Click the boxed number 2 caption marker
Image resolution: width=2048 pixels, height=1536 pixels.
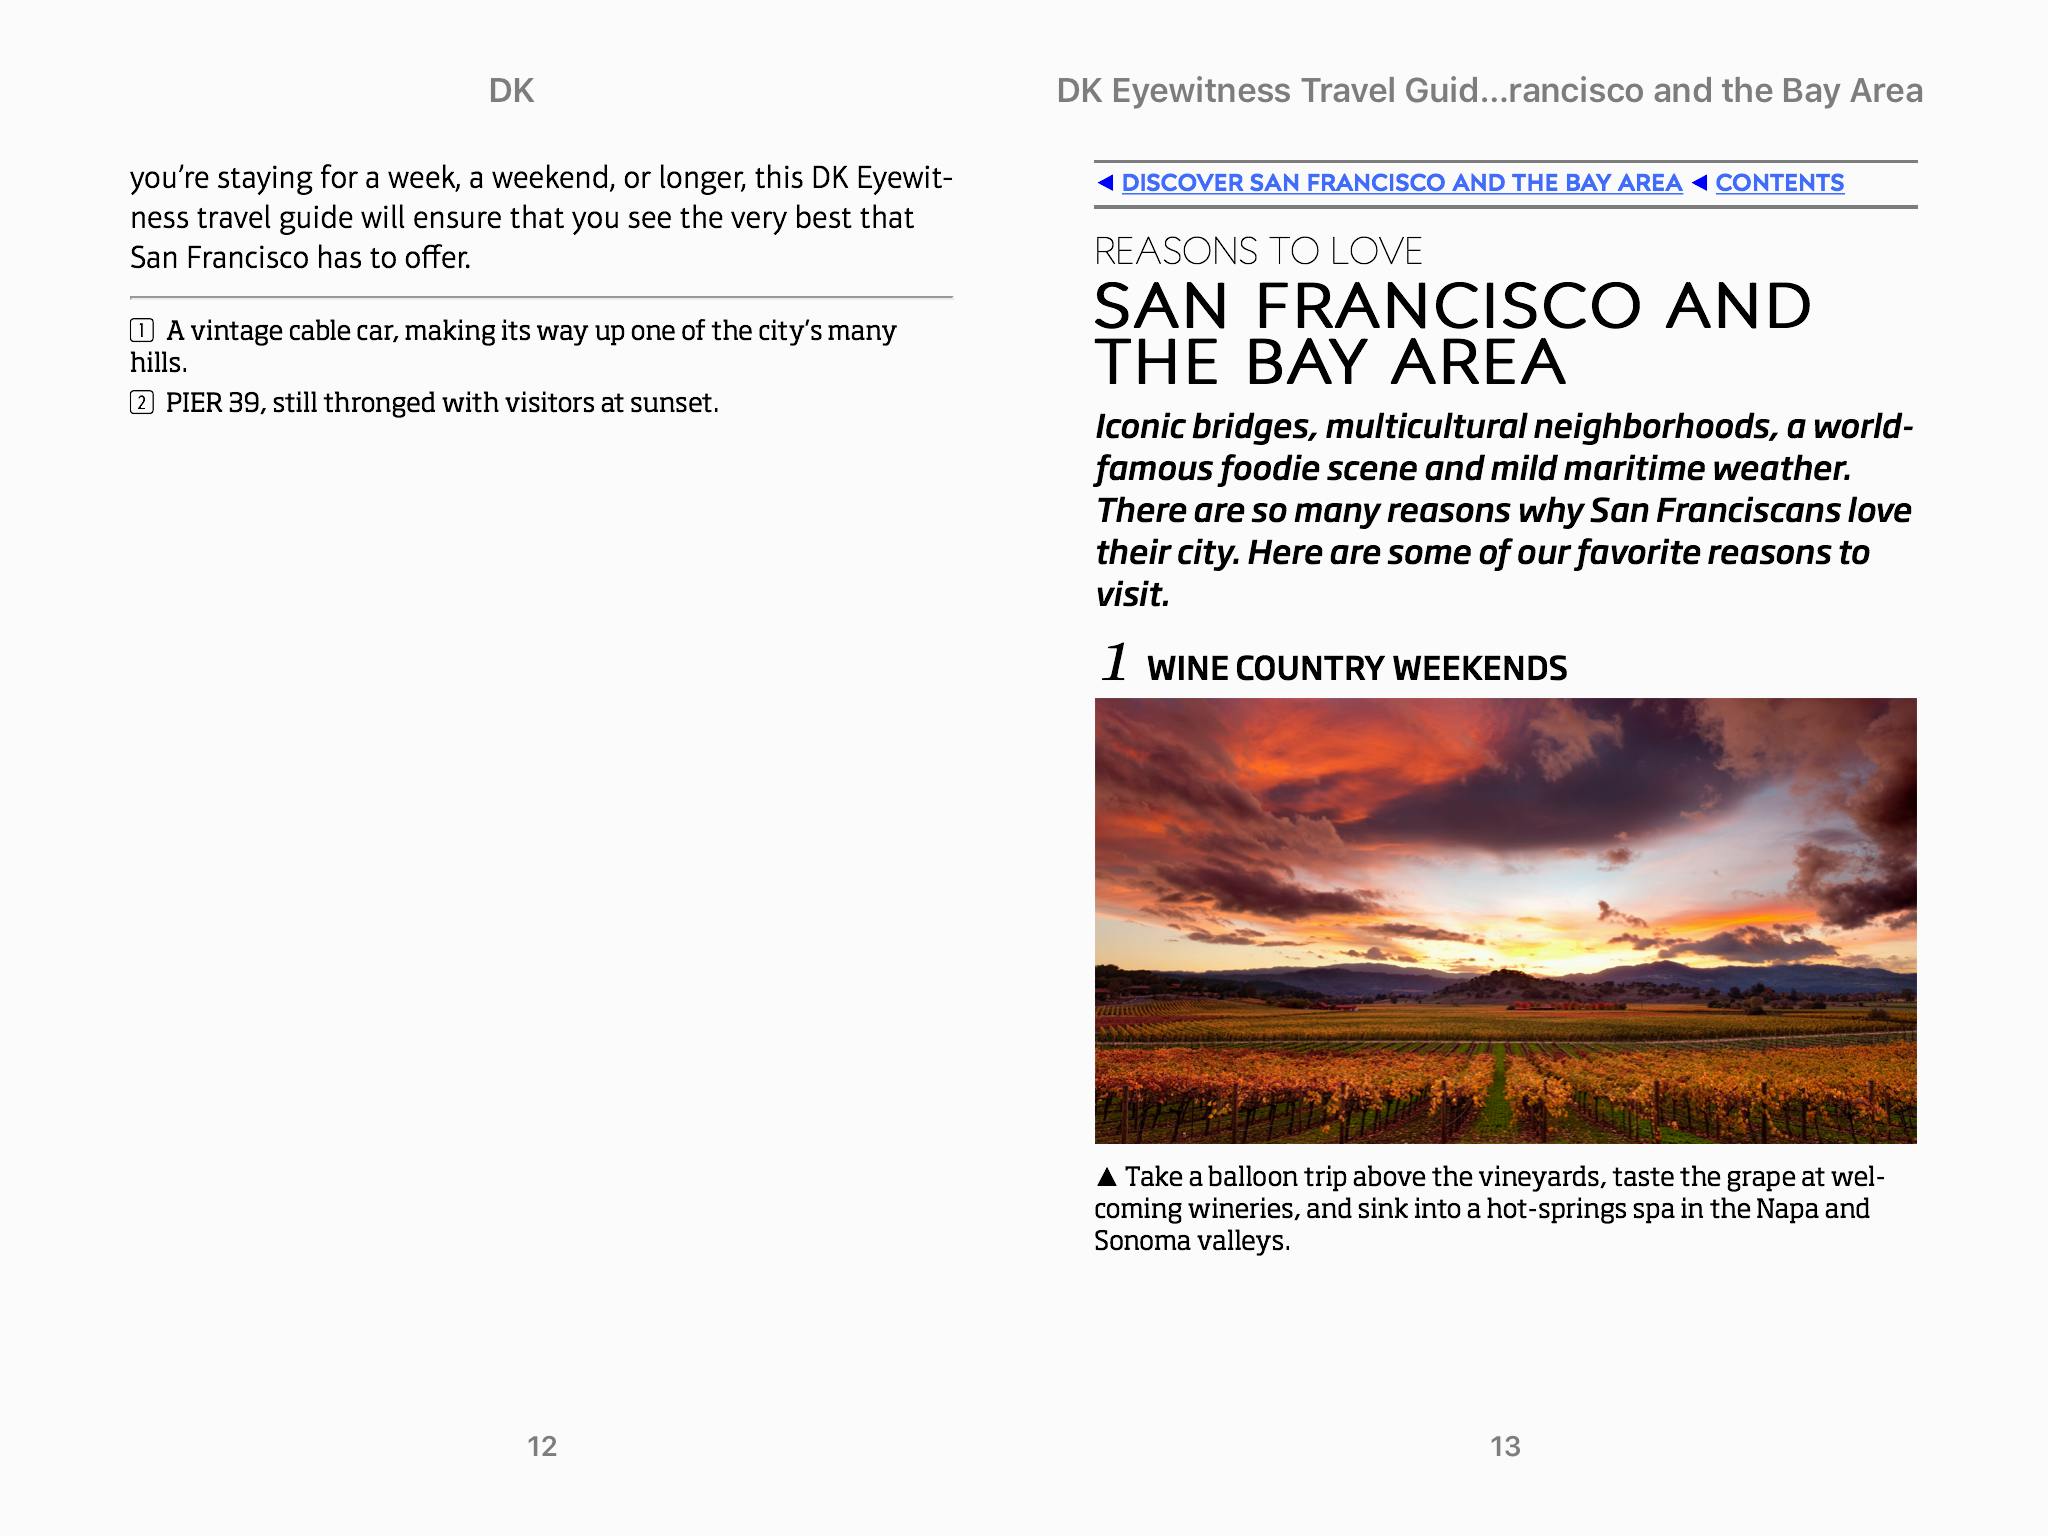pos(142,403)
